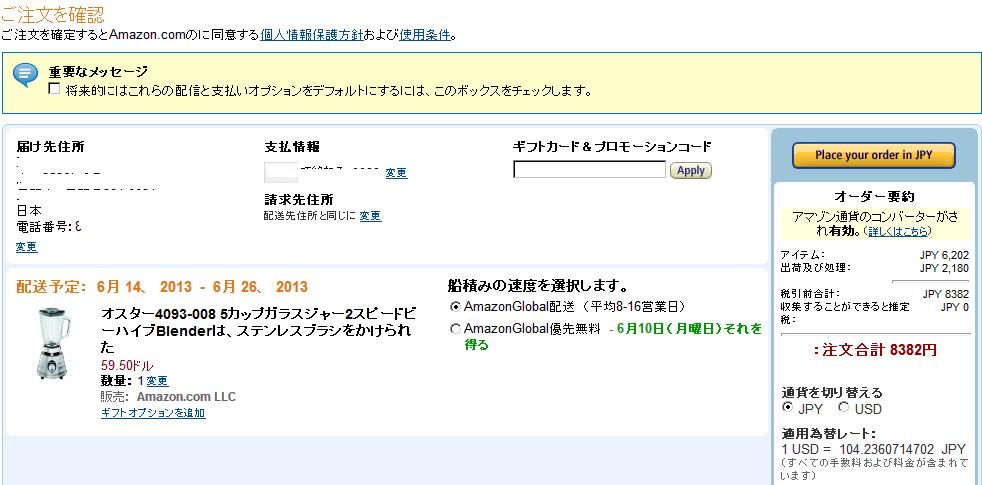The width and height of the screenshot is (982, 485).
Task: Click the blender product thumbnail
Action: click(53, 343)
